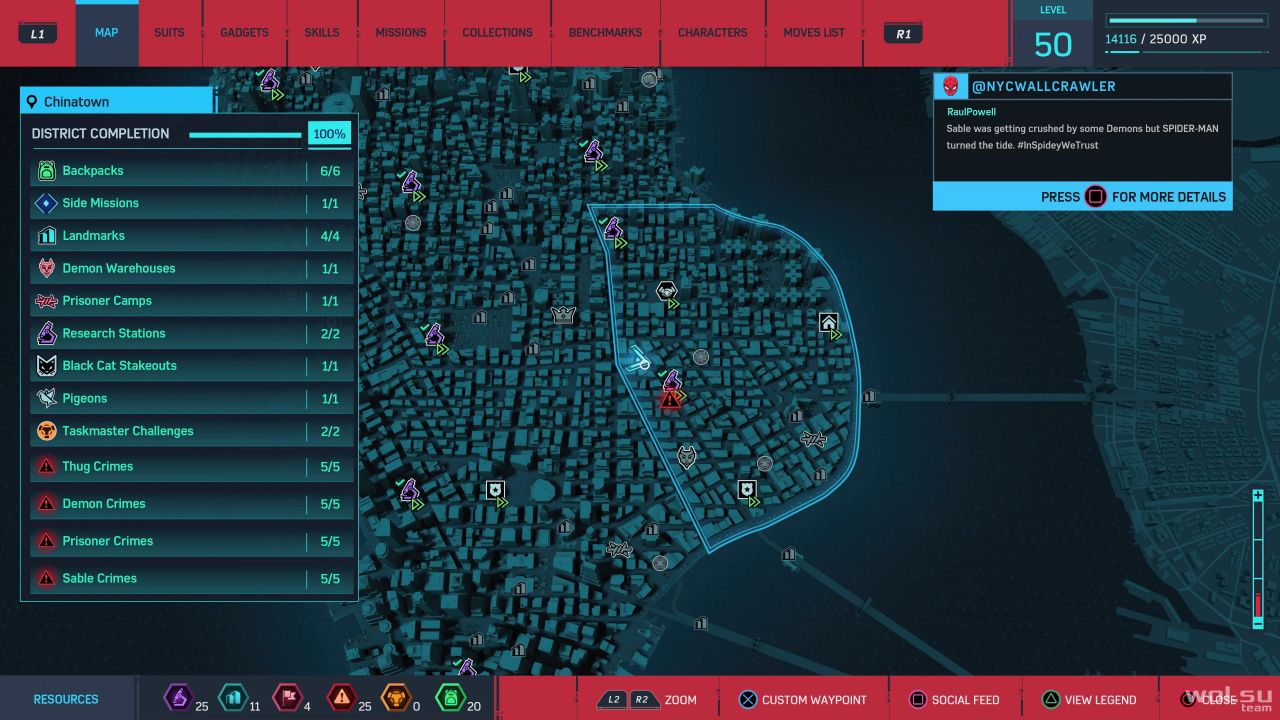Select the MAP tab
Viewport: 1280px width, 720px height.
click(x=107, y=33)
